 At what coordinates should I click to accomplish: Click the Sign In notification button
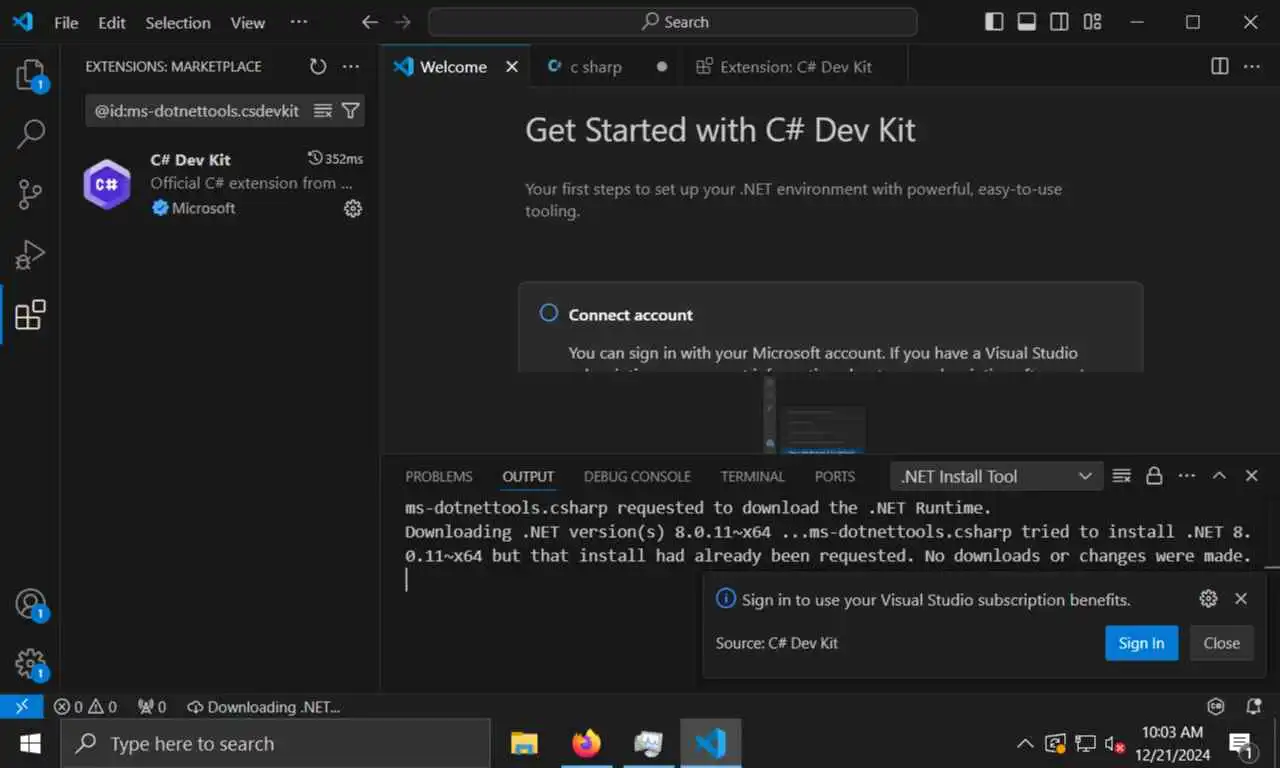click(1141, 643)
